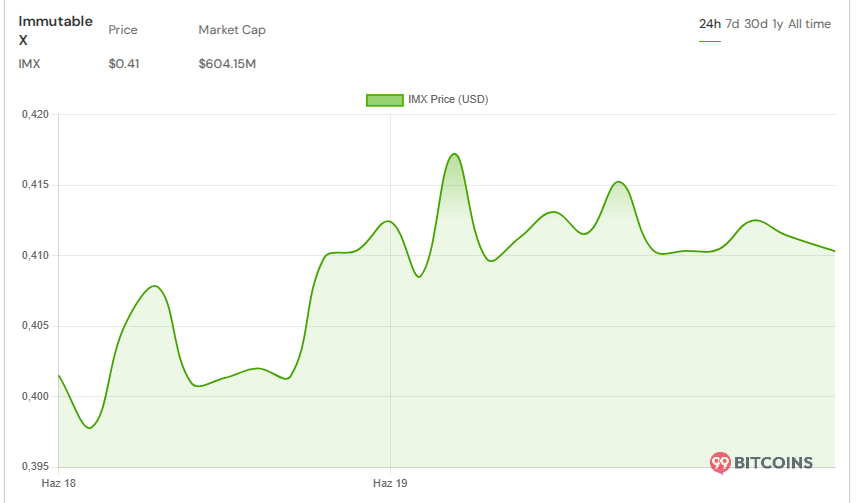The image size is (860, 503).
Task: Click the Immutable X coin name
Action: tap(55, 30)
